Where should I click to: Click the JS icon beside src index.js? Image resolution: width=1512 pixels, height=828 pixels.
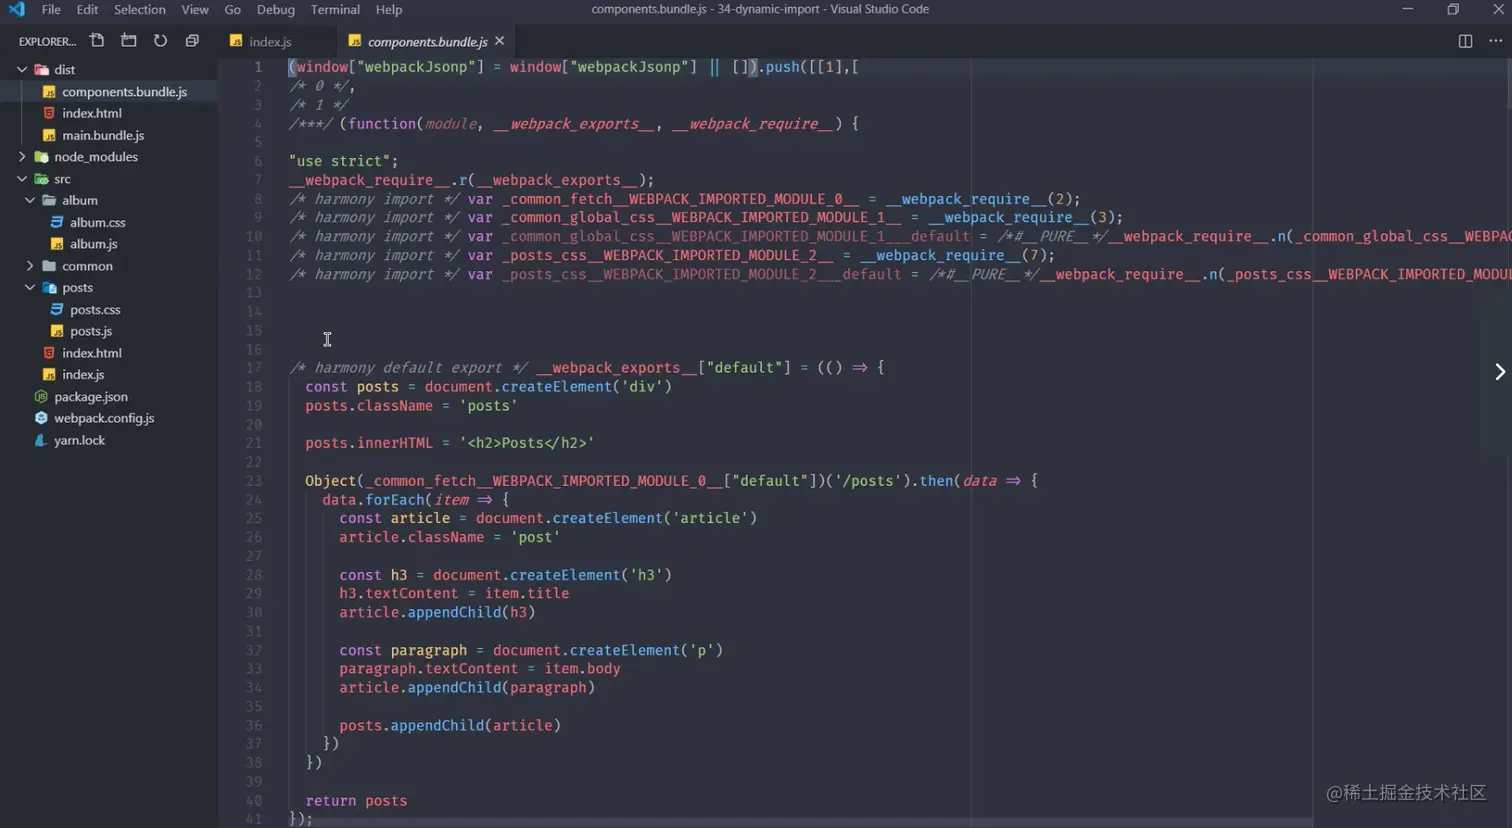pos(49,375)
